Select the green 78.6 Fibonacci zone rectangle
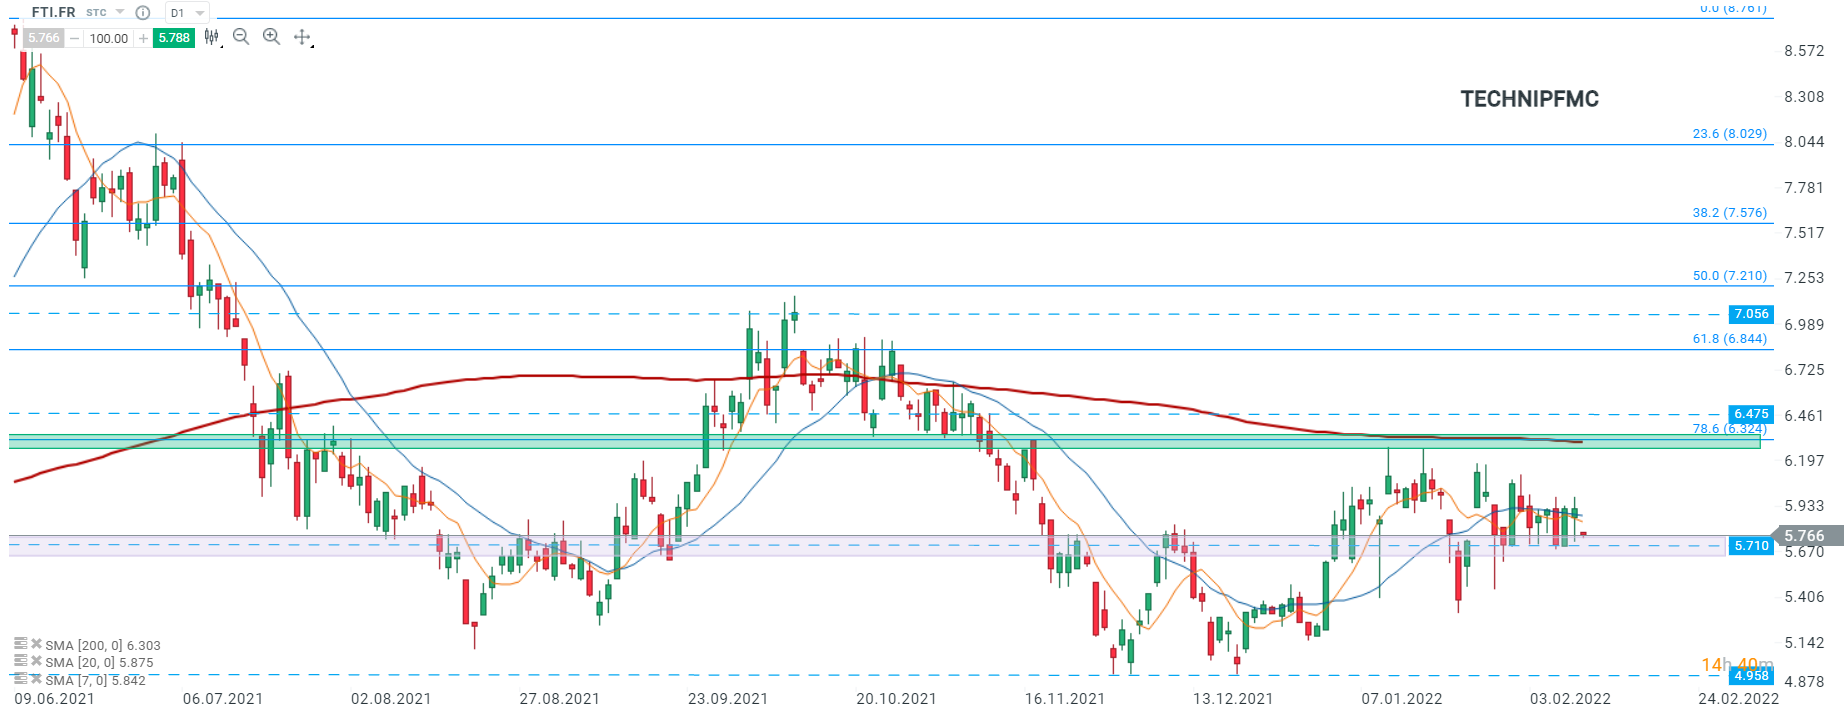 pyautogui.click(x=885, y=441)
